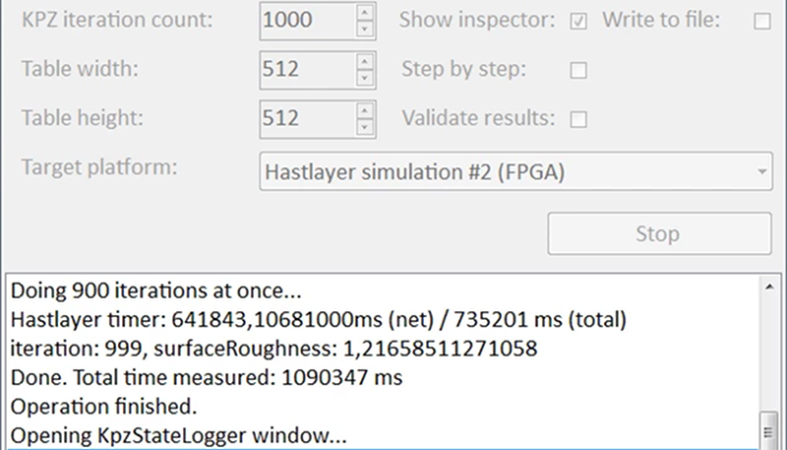Tick the Step by step checkbox
This screenshot has height=450, width=787.
coord(578,70)
